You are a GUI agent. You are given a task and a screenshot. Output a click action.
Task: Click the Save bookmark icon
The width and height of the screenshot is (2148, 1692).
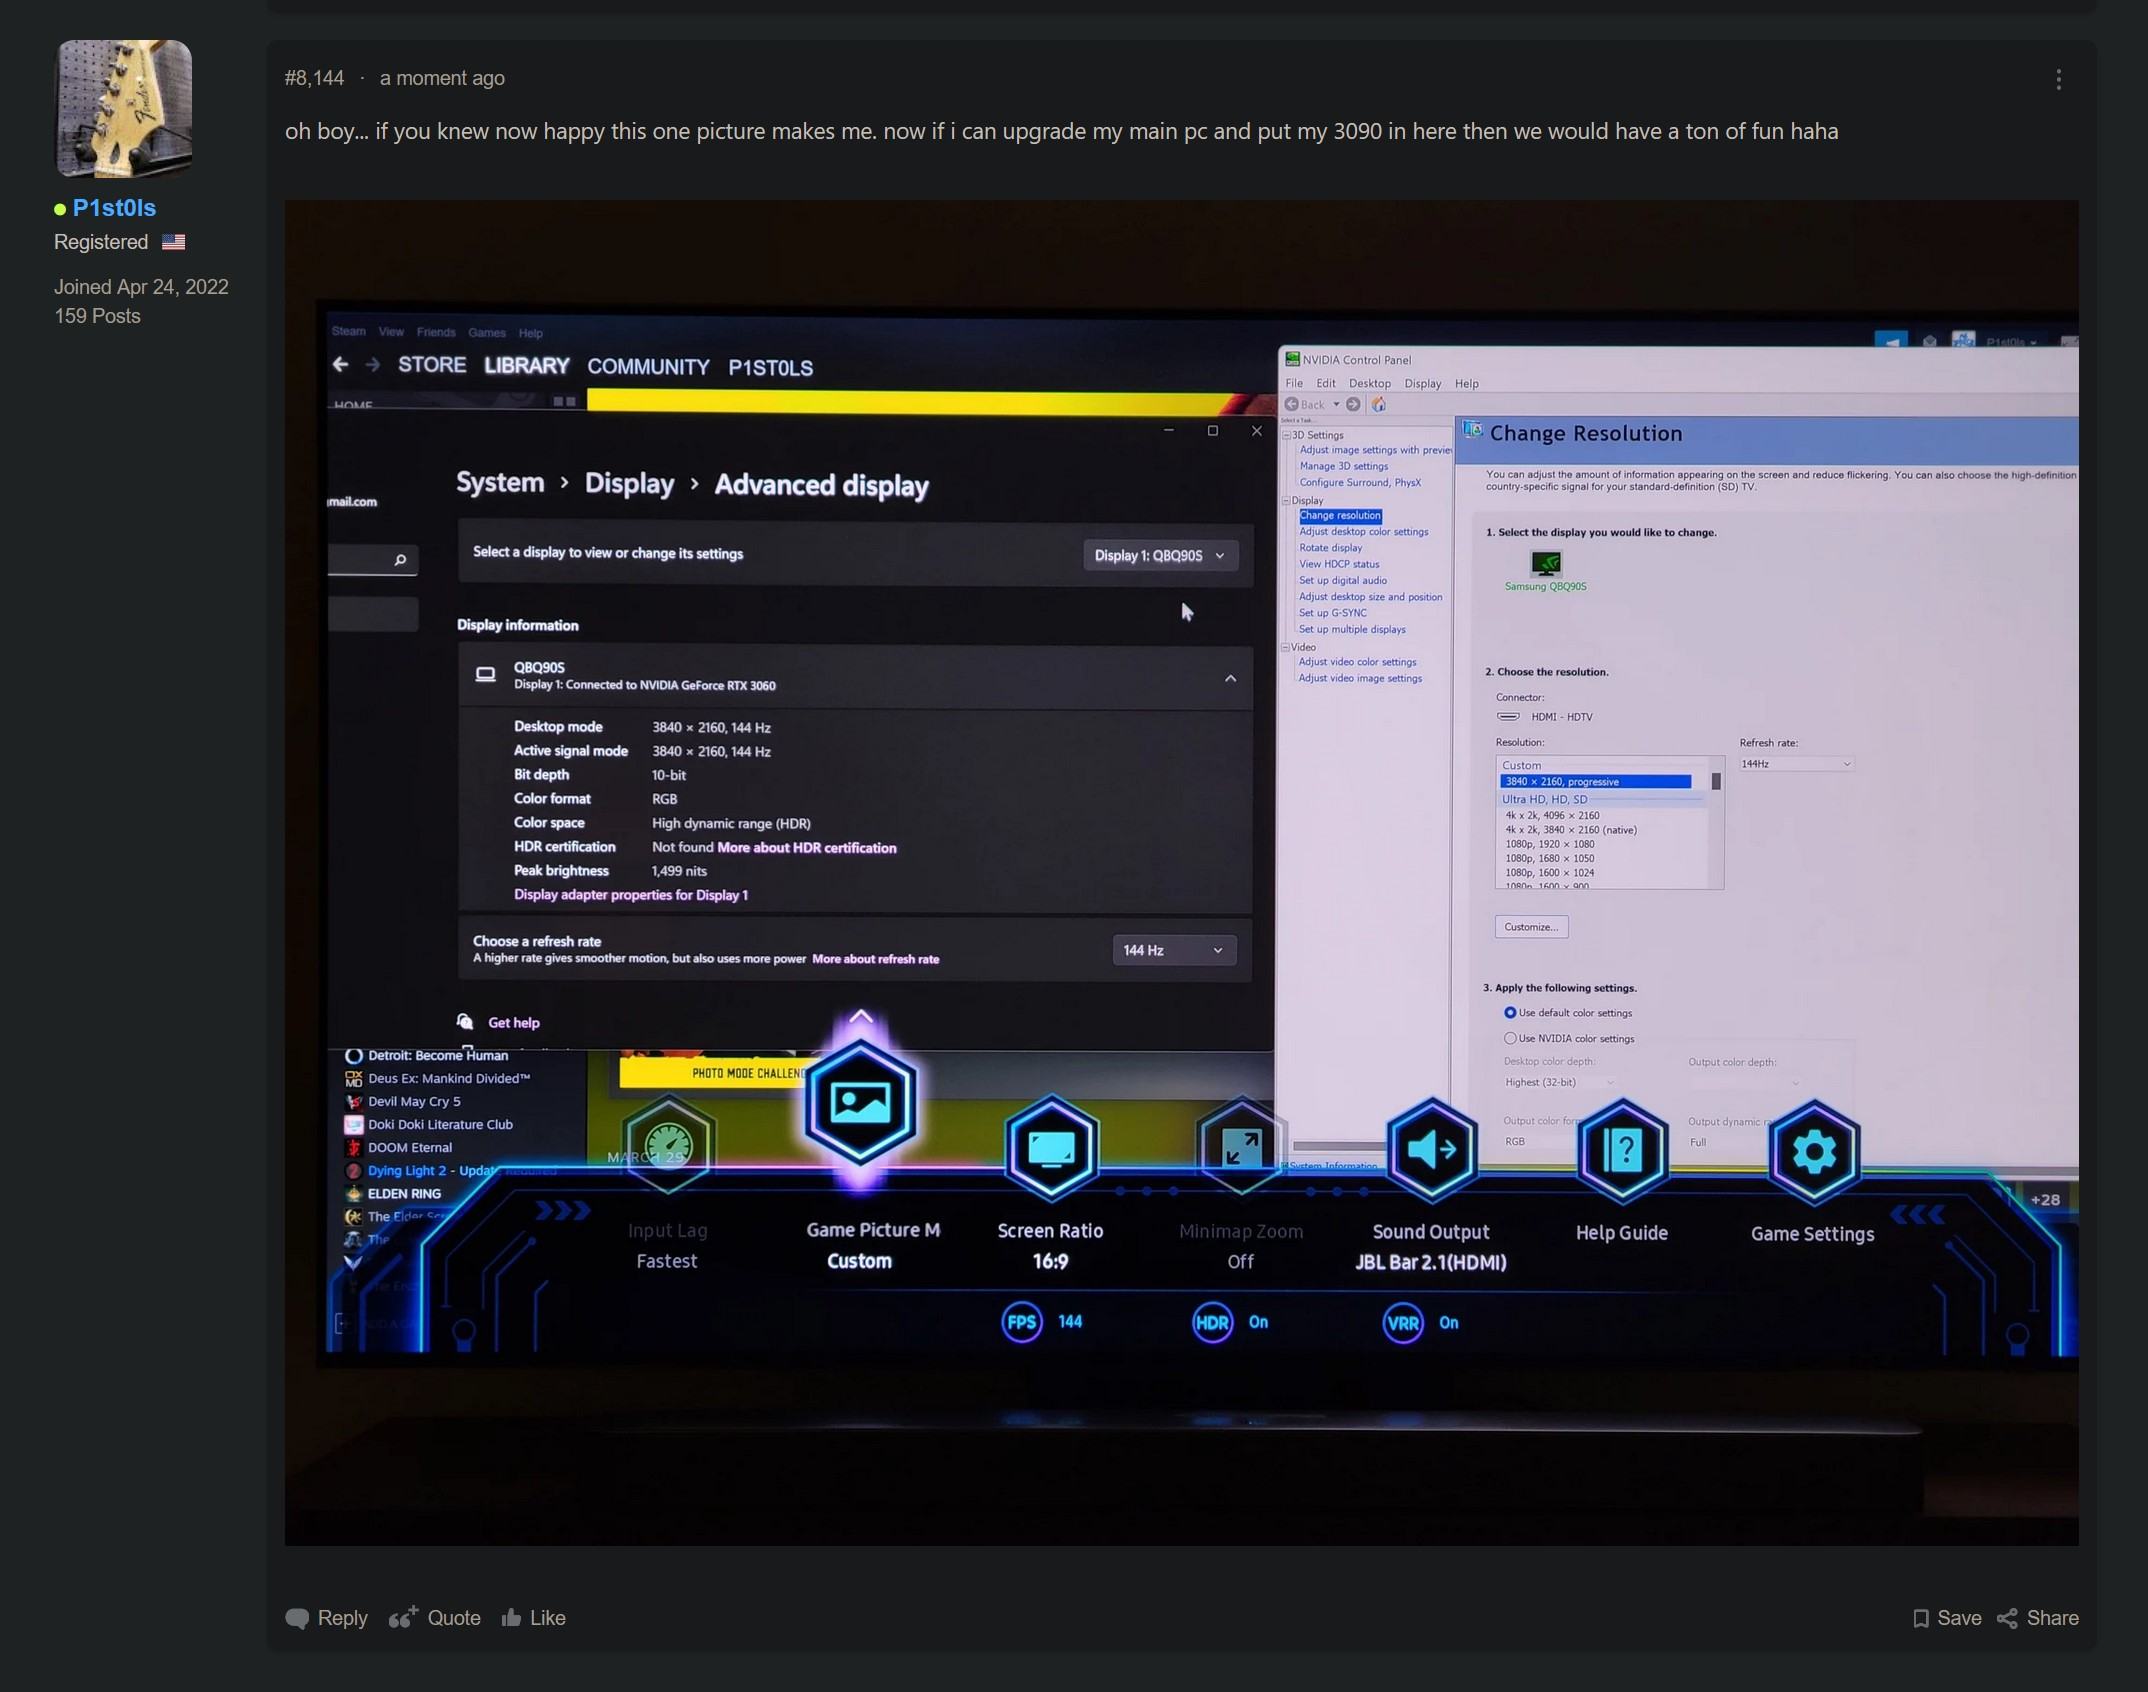click(1920, 1618)
